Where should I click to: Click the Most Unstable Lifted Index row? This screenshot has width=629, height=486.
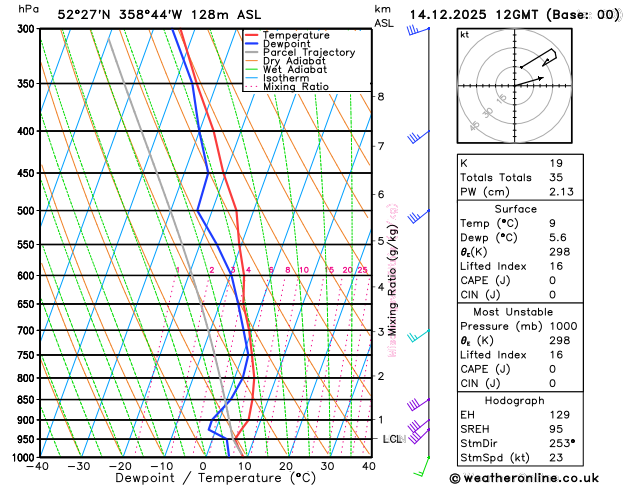click(520, 355)
